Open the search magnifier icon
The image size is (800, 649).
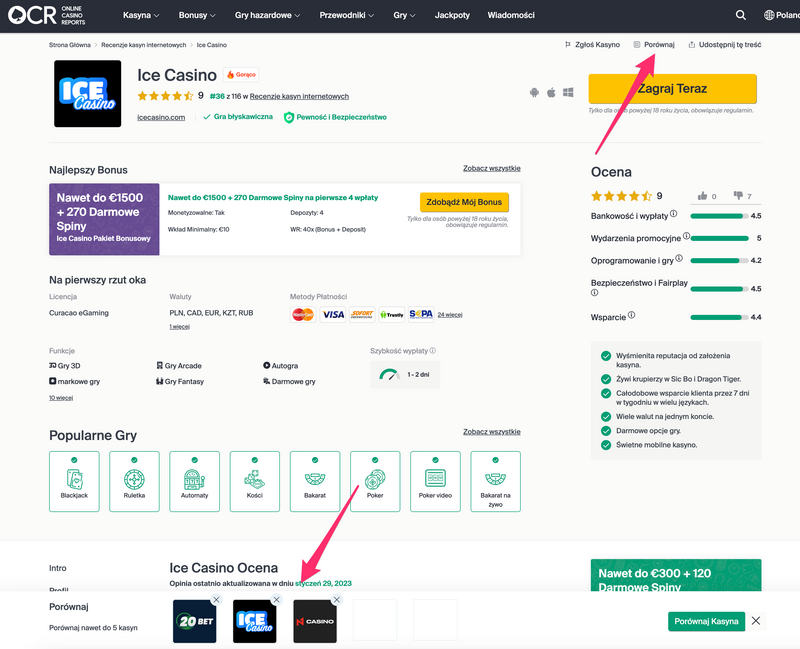click(740, 15)
